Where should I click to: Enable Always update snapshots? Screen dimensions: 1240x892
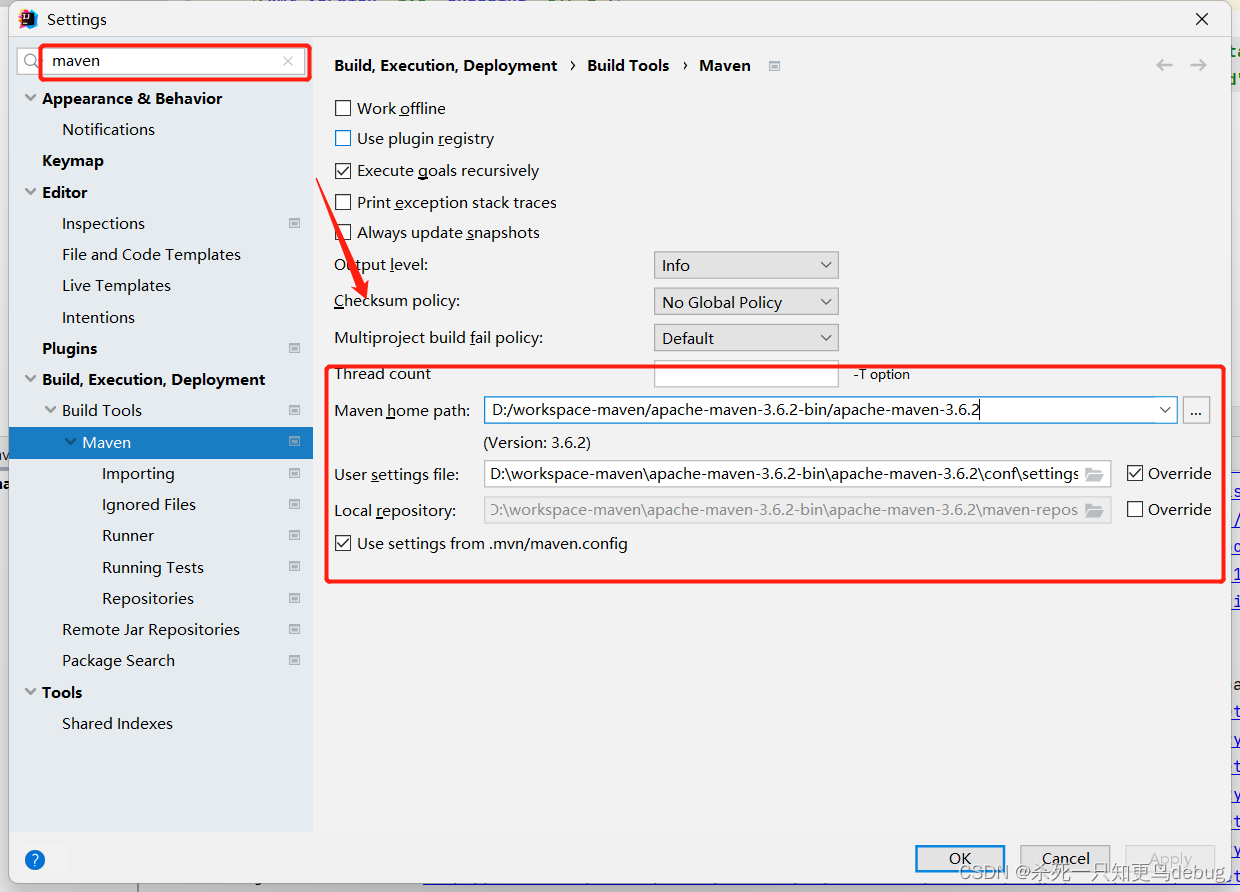[x=343, y=232]
